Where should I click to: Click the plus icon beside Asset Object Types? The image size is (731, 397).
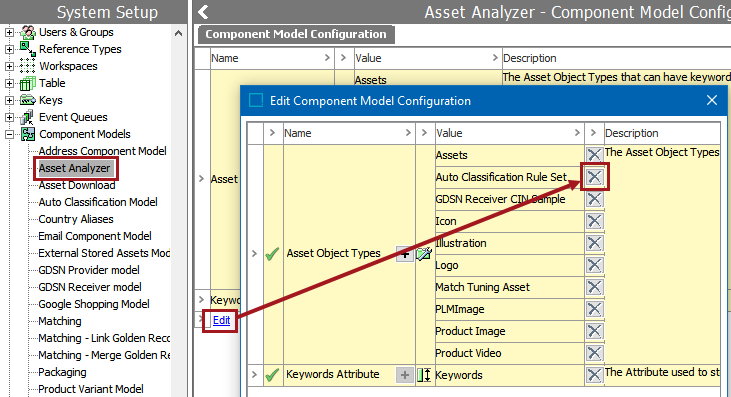pyautogui.click(x=405, y=254)
